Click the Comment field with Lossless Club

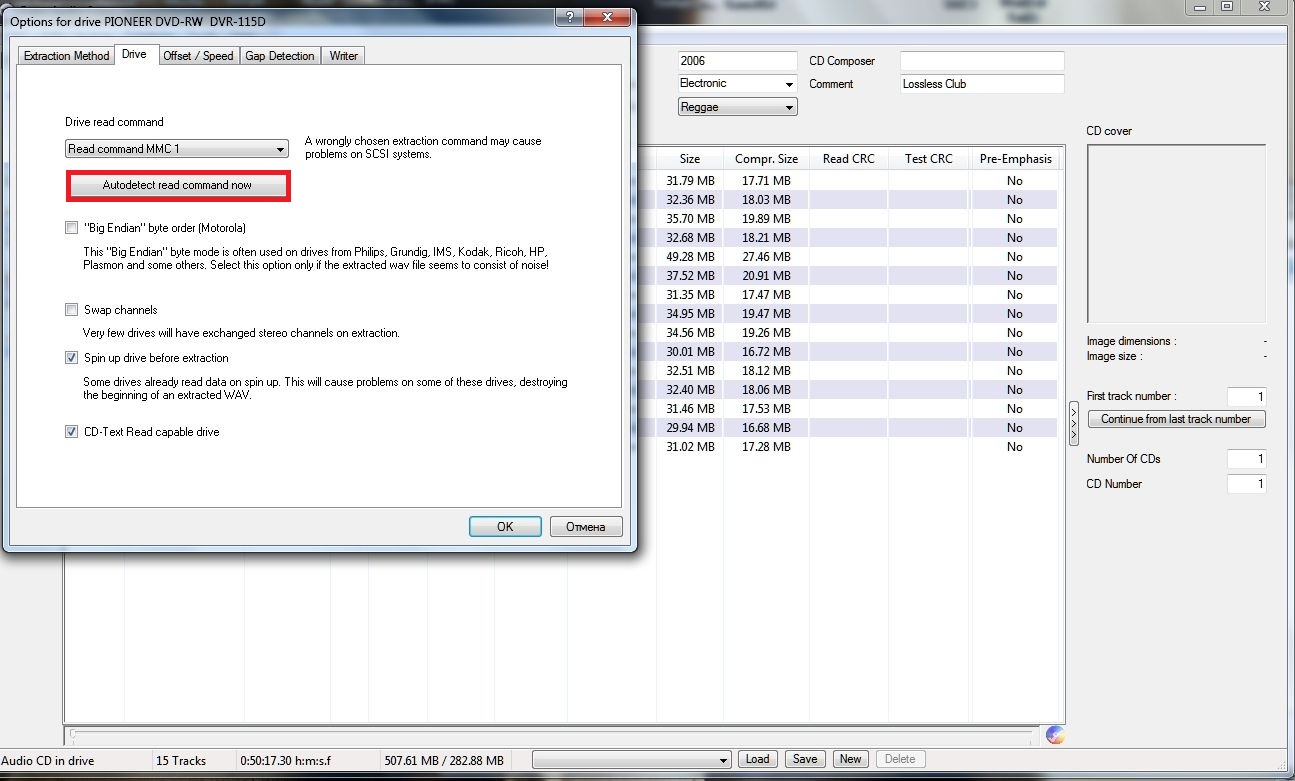pos(982,84)
